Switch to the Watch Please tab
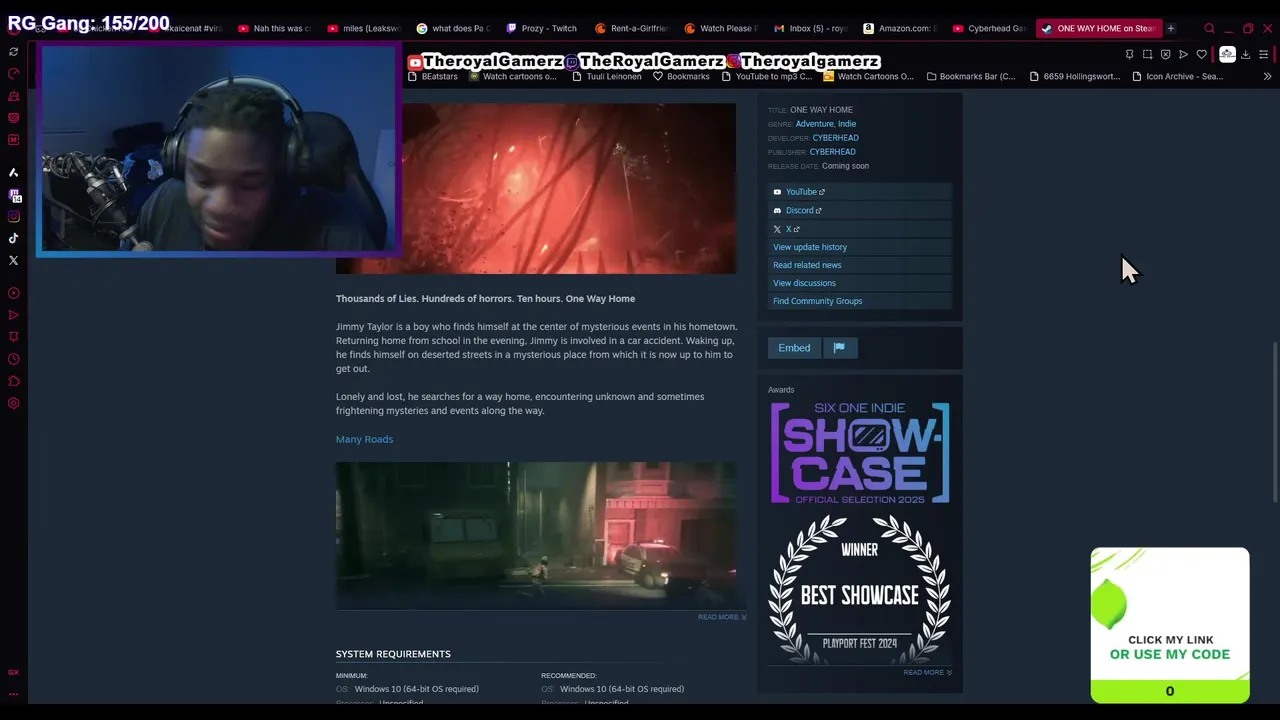The width and height of the screenshot is (1280, 720). click(x=721, y=28)
